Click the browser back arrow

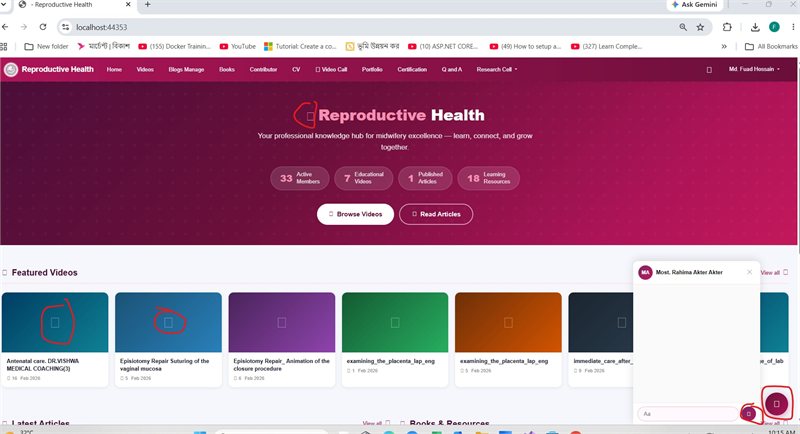point(5,27)
